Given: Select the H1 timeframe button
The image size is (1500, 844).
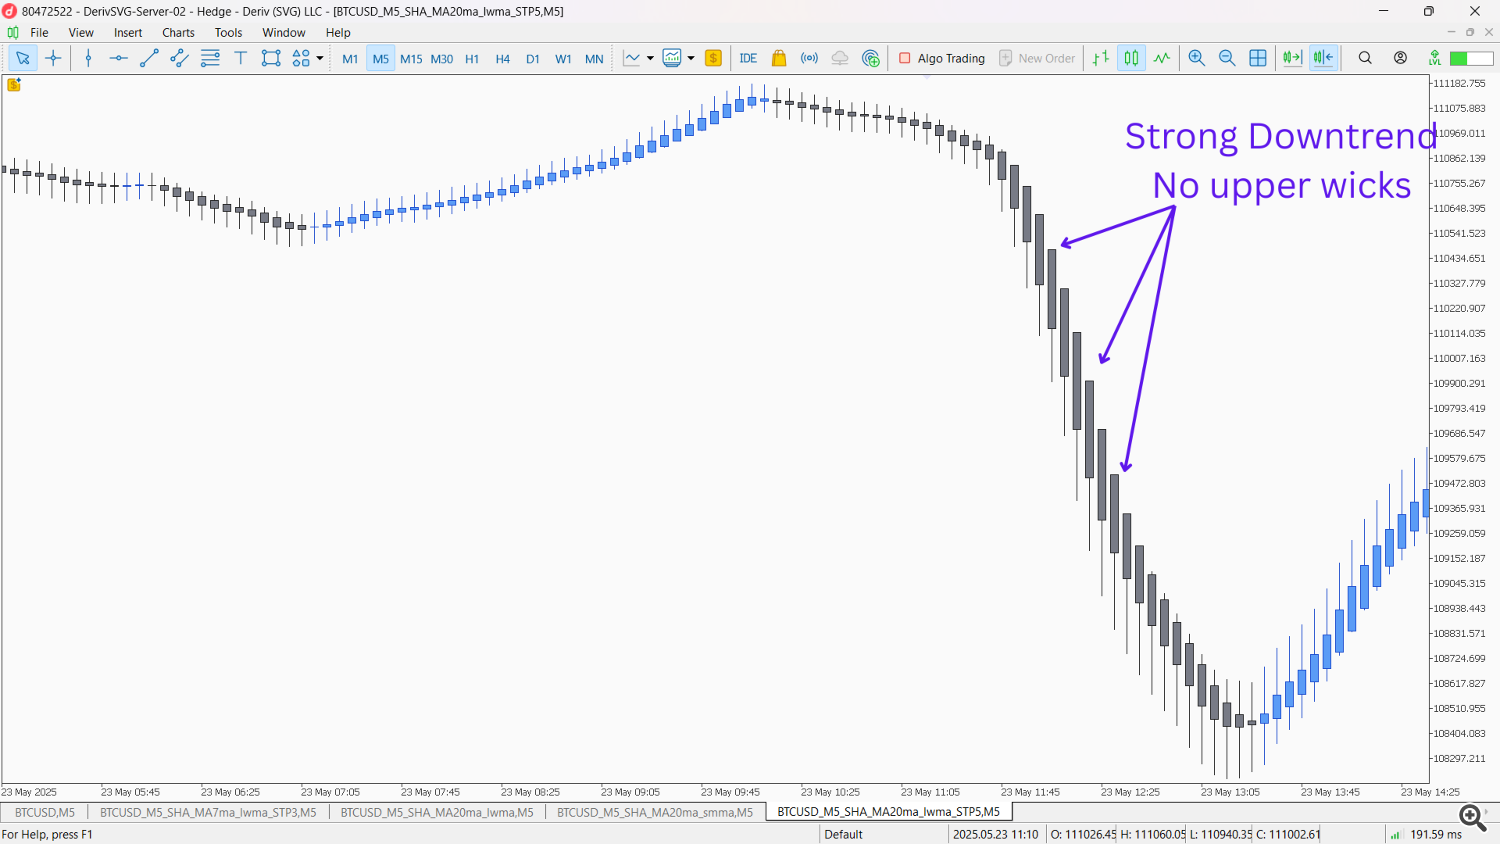Looking at the screenshot, I should point(472,59).
